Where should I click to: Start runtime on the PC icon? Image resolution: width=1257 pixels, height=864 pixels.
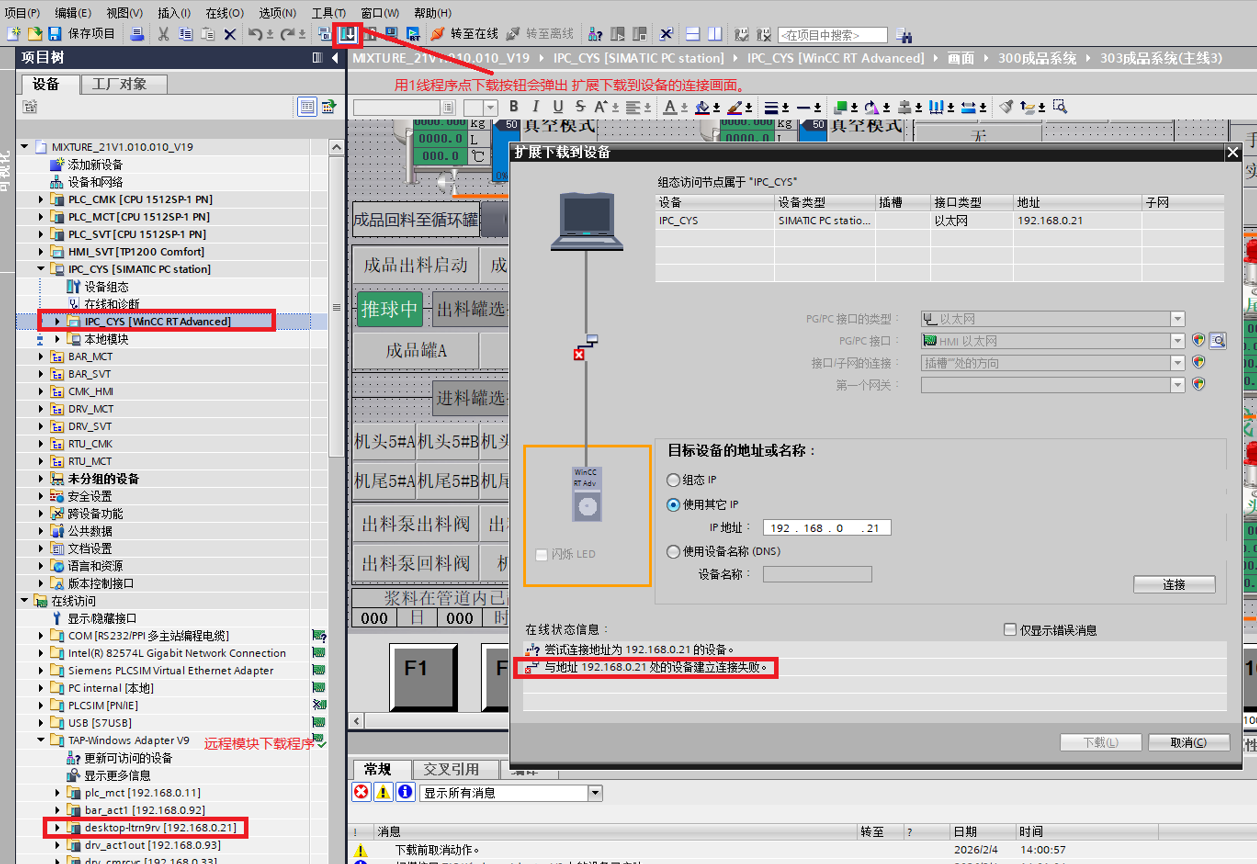pos(413,34)
